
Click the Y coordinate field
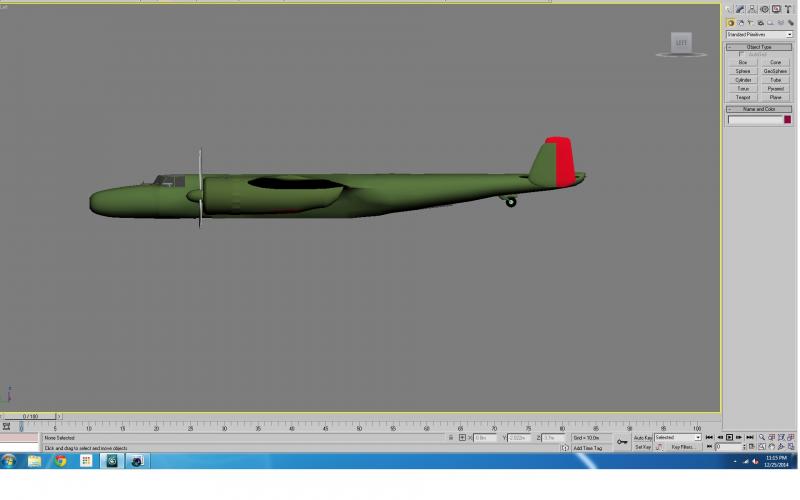[519, 438]
